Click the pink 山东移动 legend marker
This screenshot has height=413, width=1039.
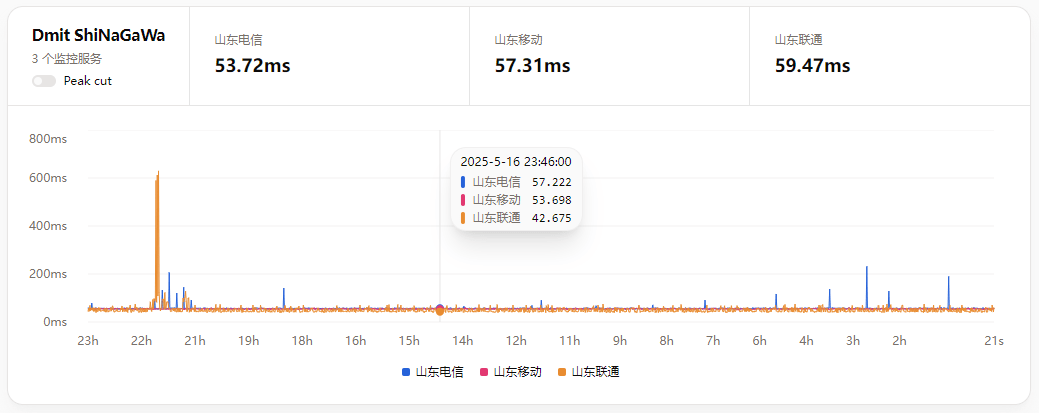485,371
